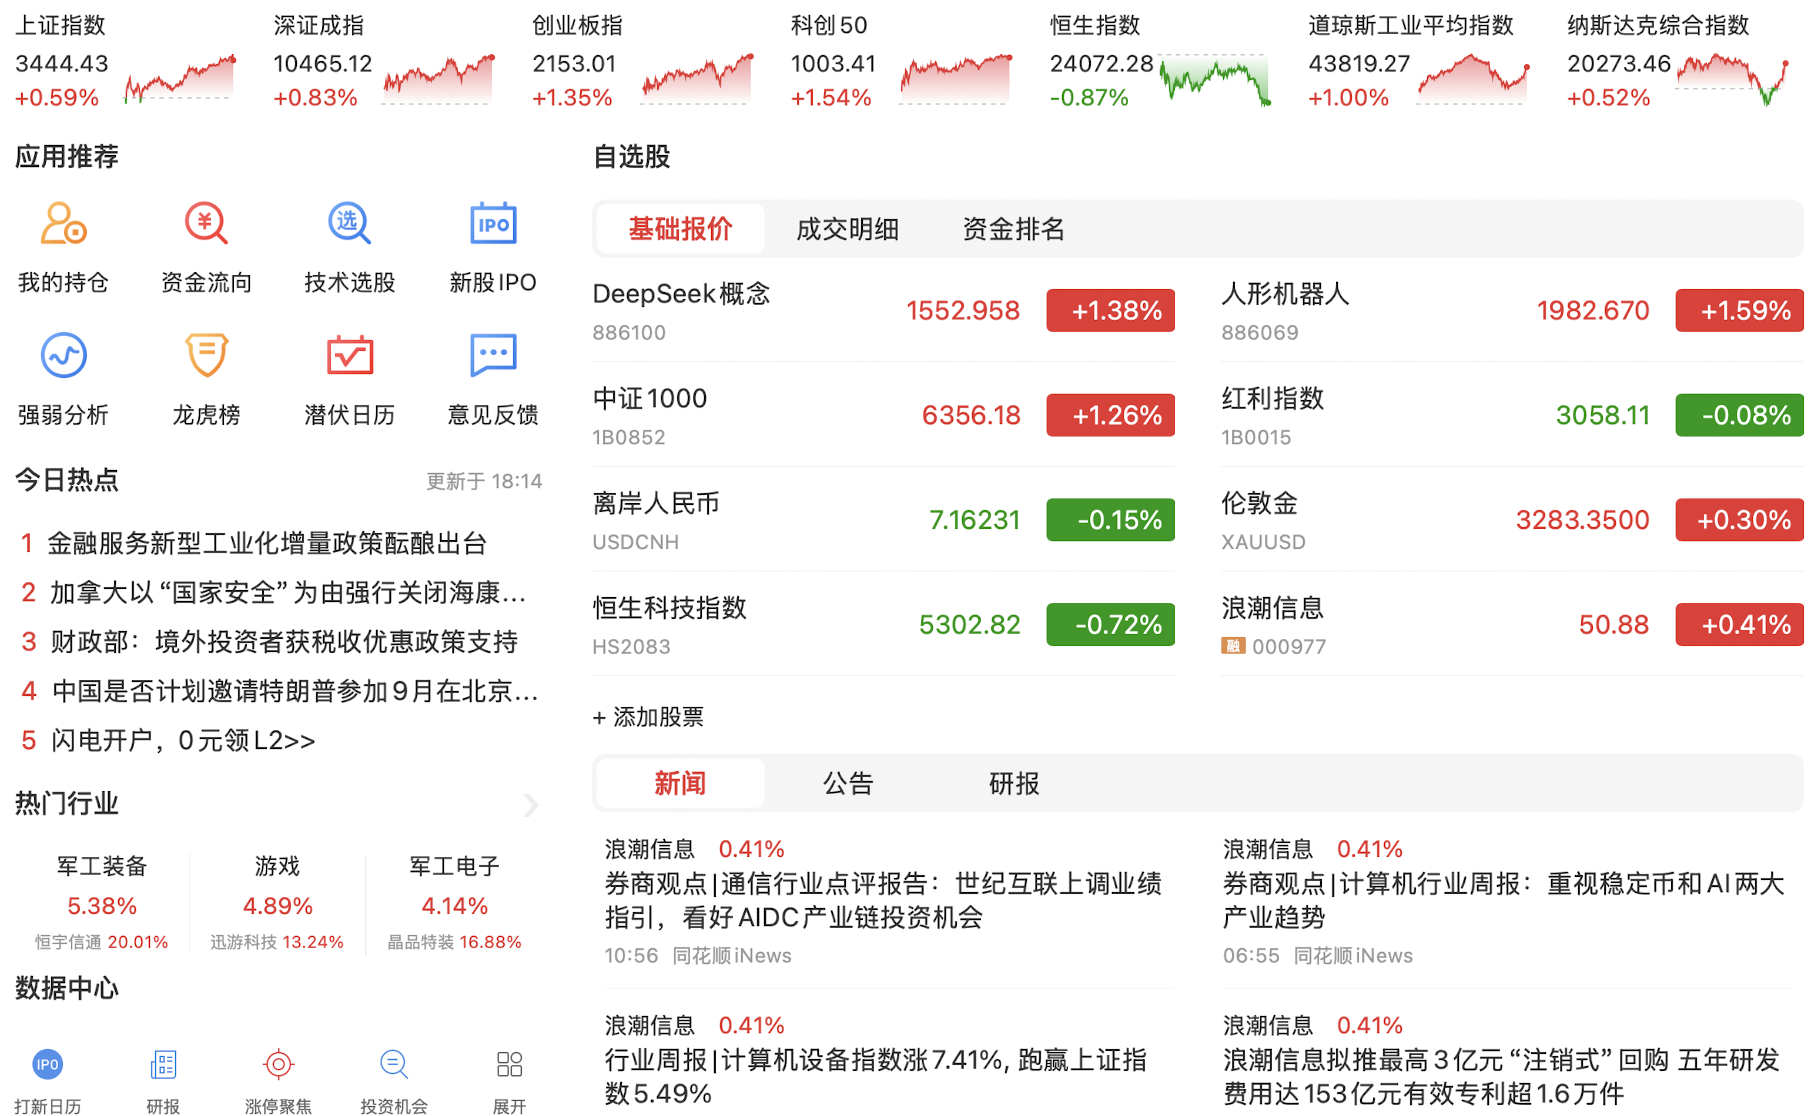The image size is (1812, 1116).
Task: Select the 红利指数 watchlist row
Action: (x=1512, y=415)
